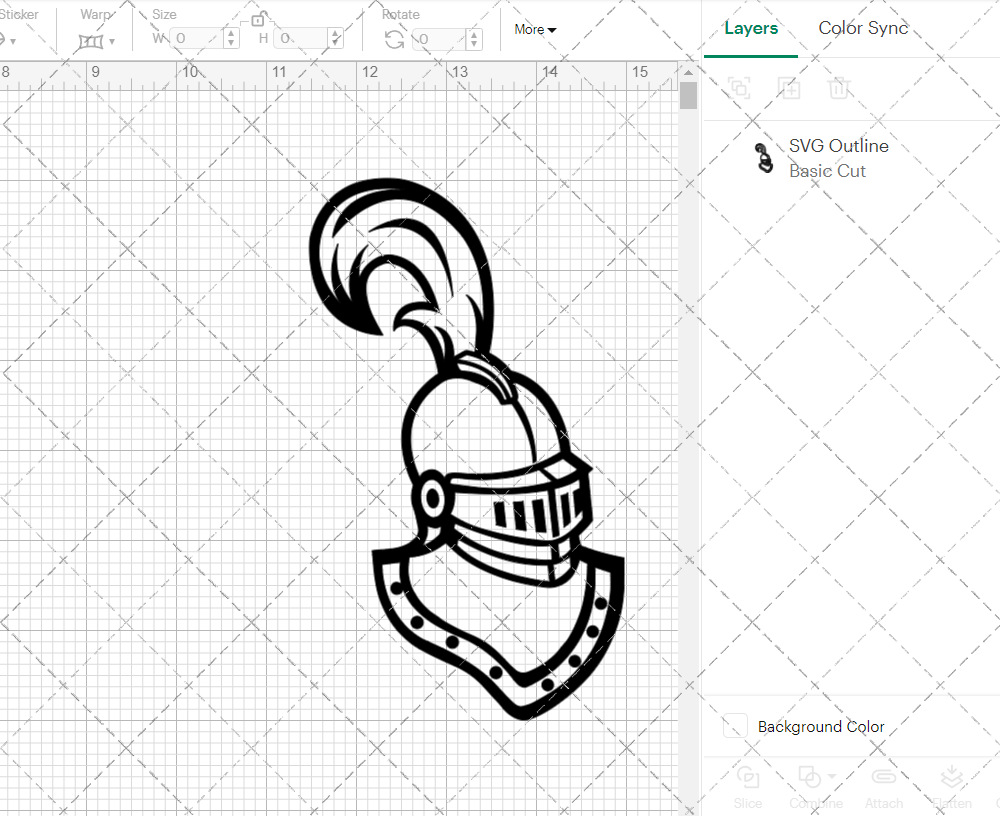Click the Delete layer trash icon
Viewport: 1000px width, 816px height.
839,87
